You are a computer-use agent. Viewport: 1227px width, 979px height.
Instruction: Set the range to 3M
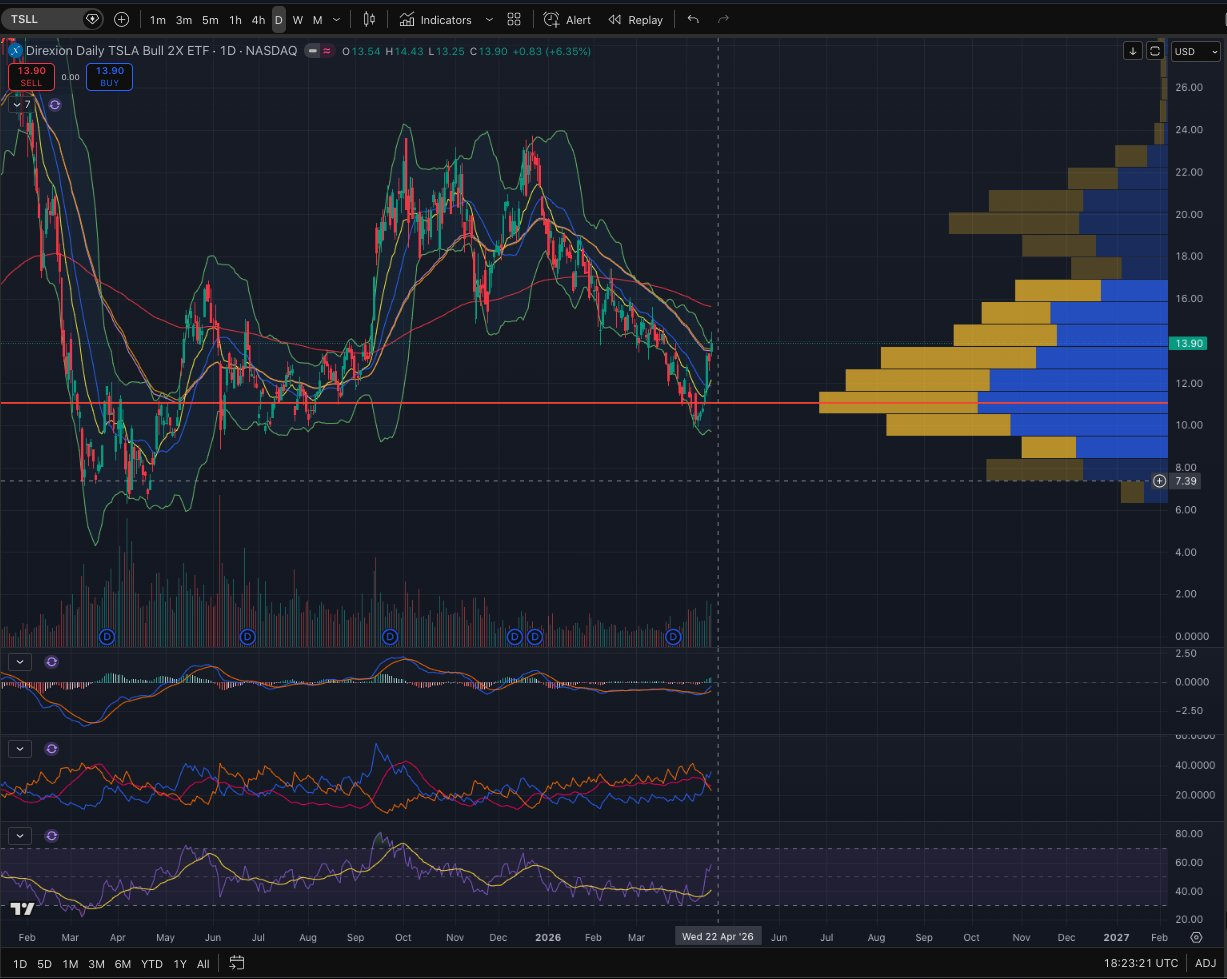pos(96,964)
